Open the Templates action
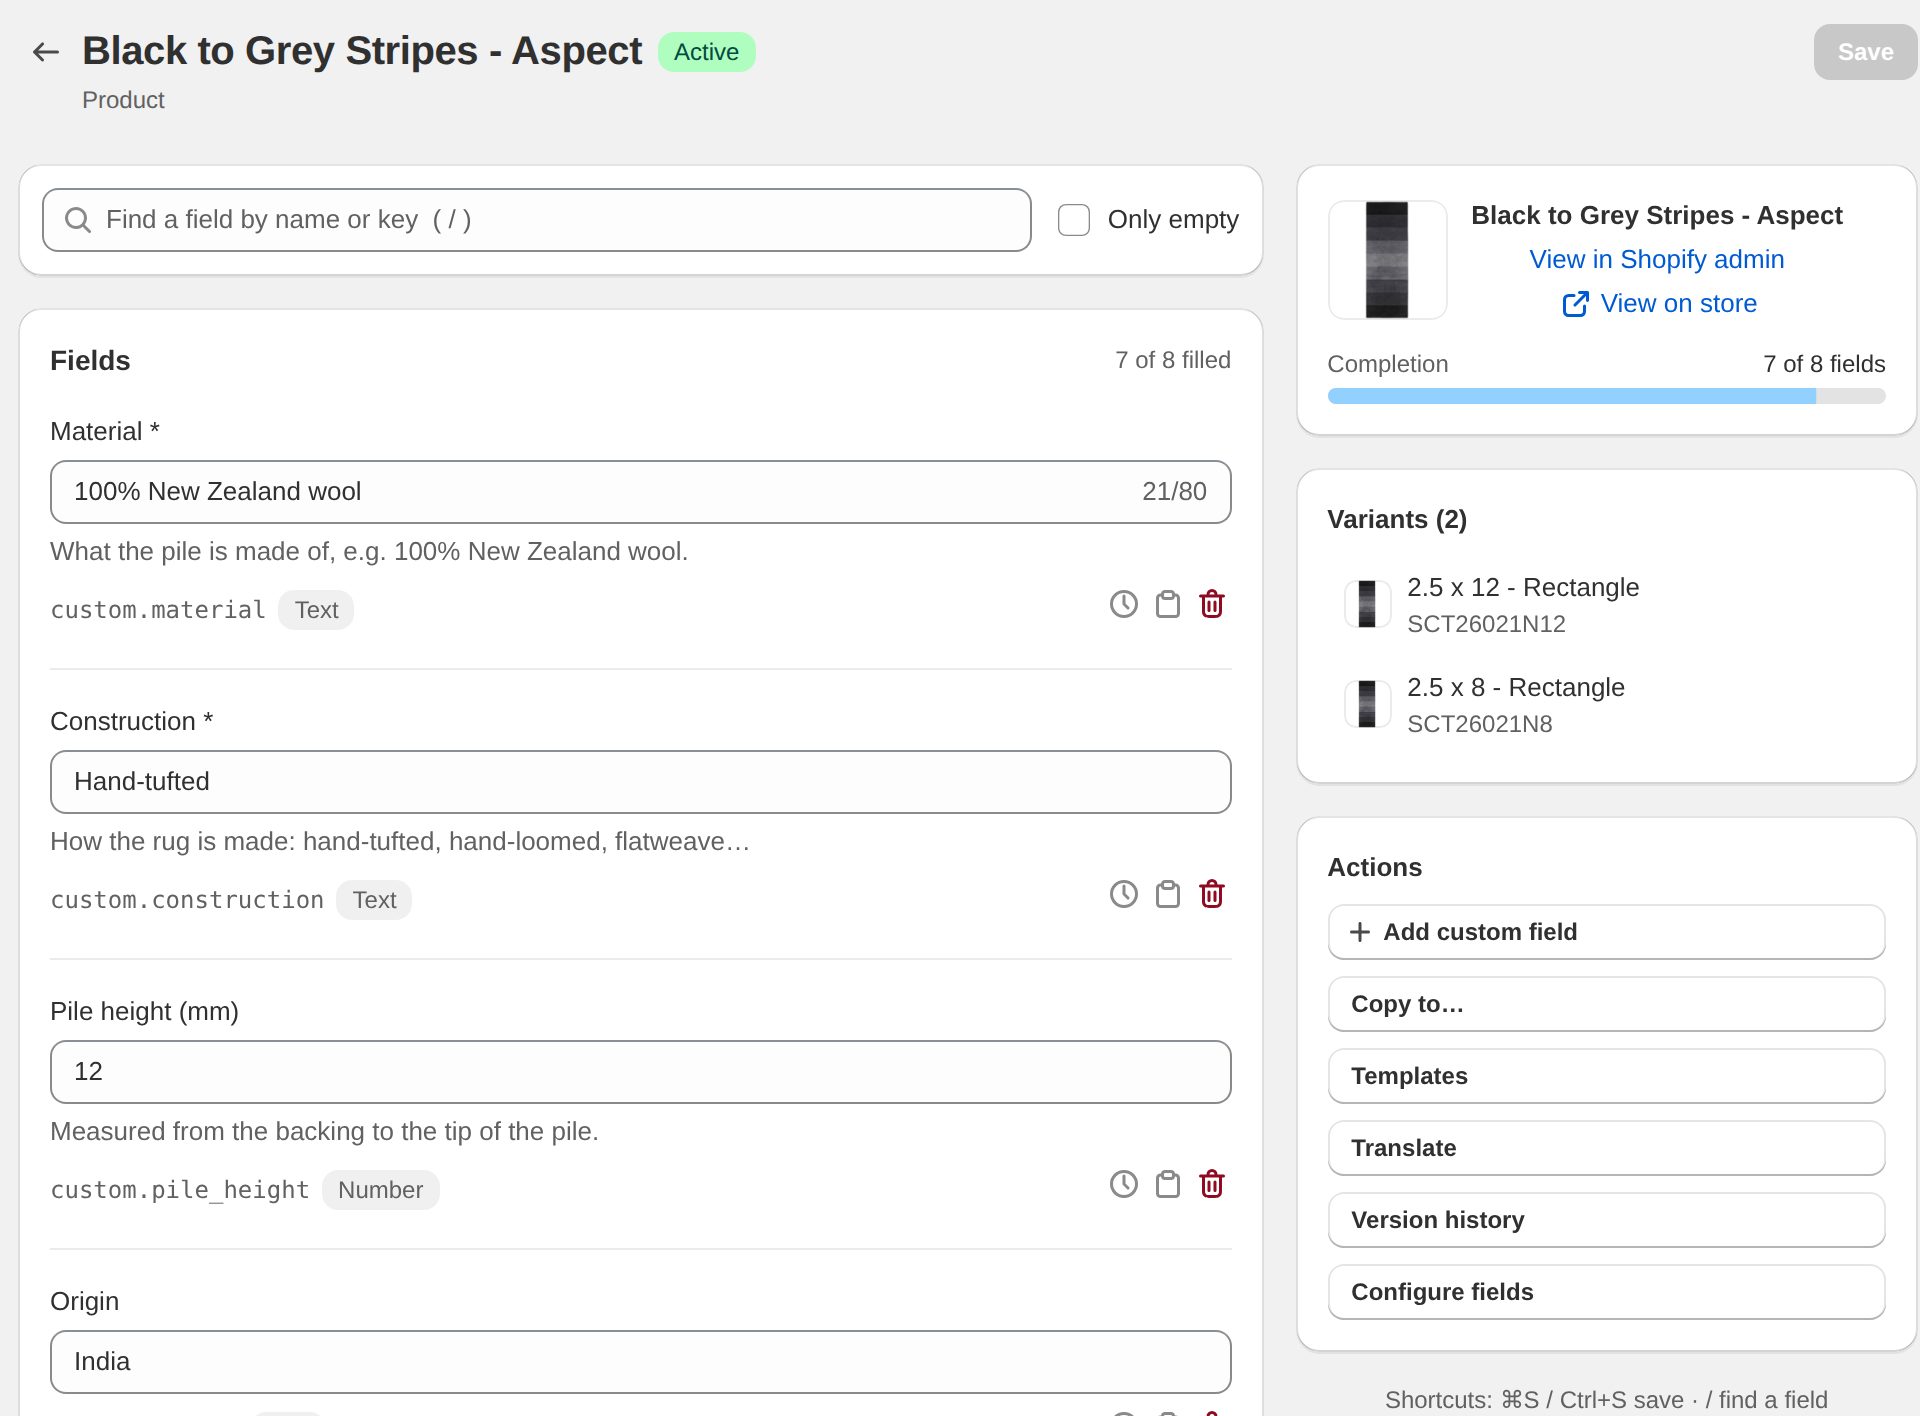 coord(1606,1076)
